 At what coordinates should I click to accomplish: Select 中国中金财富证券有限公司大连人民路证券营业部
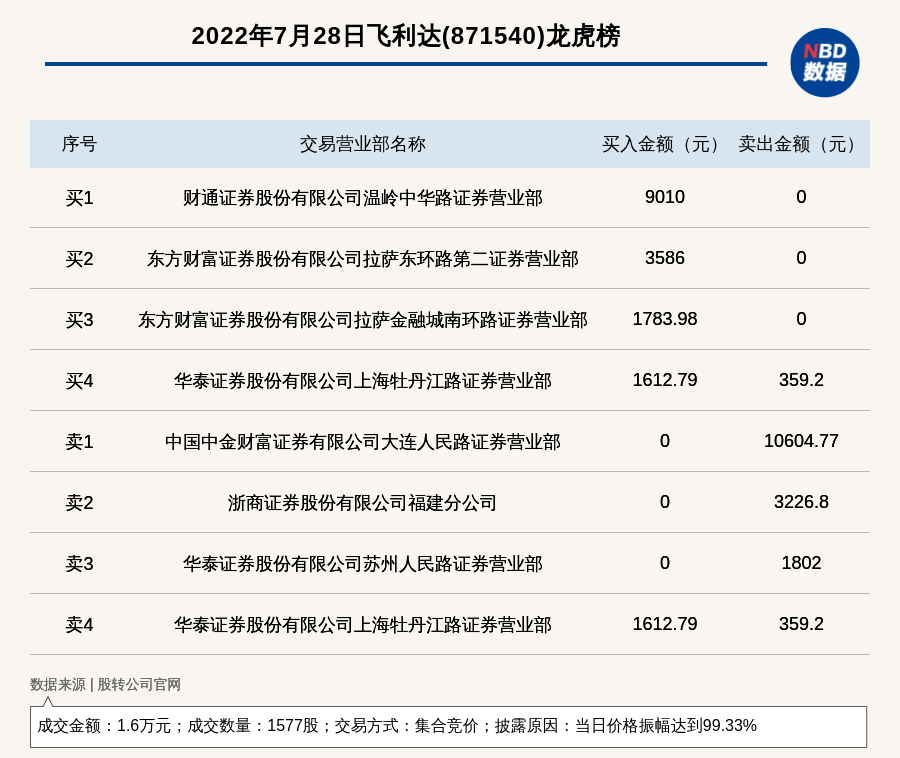363,442
